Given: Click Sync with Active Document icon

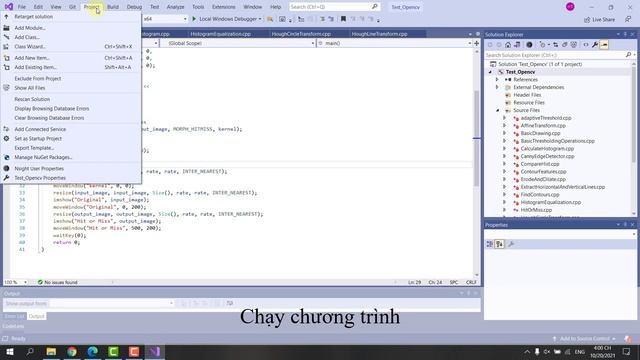Looking at the screenshot, I should tap(555, 44).
